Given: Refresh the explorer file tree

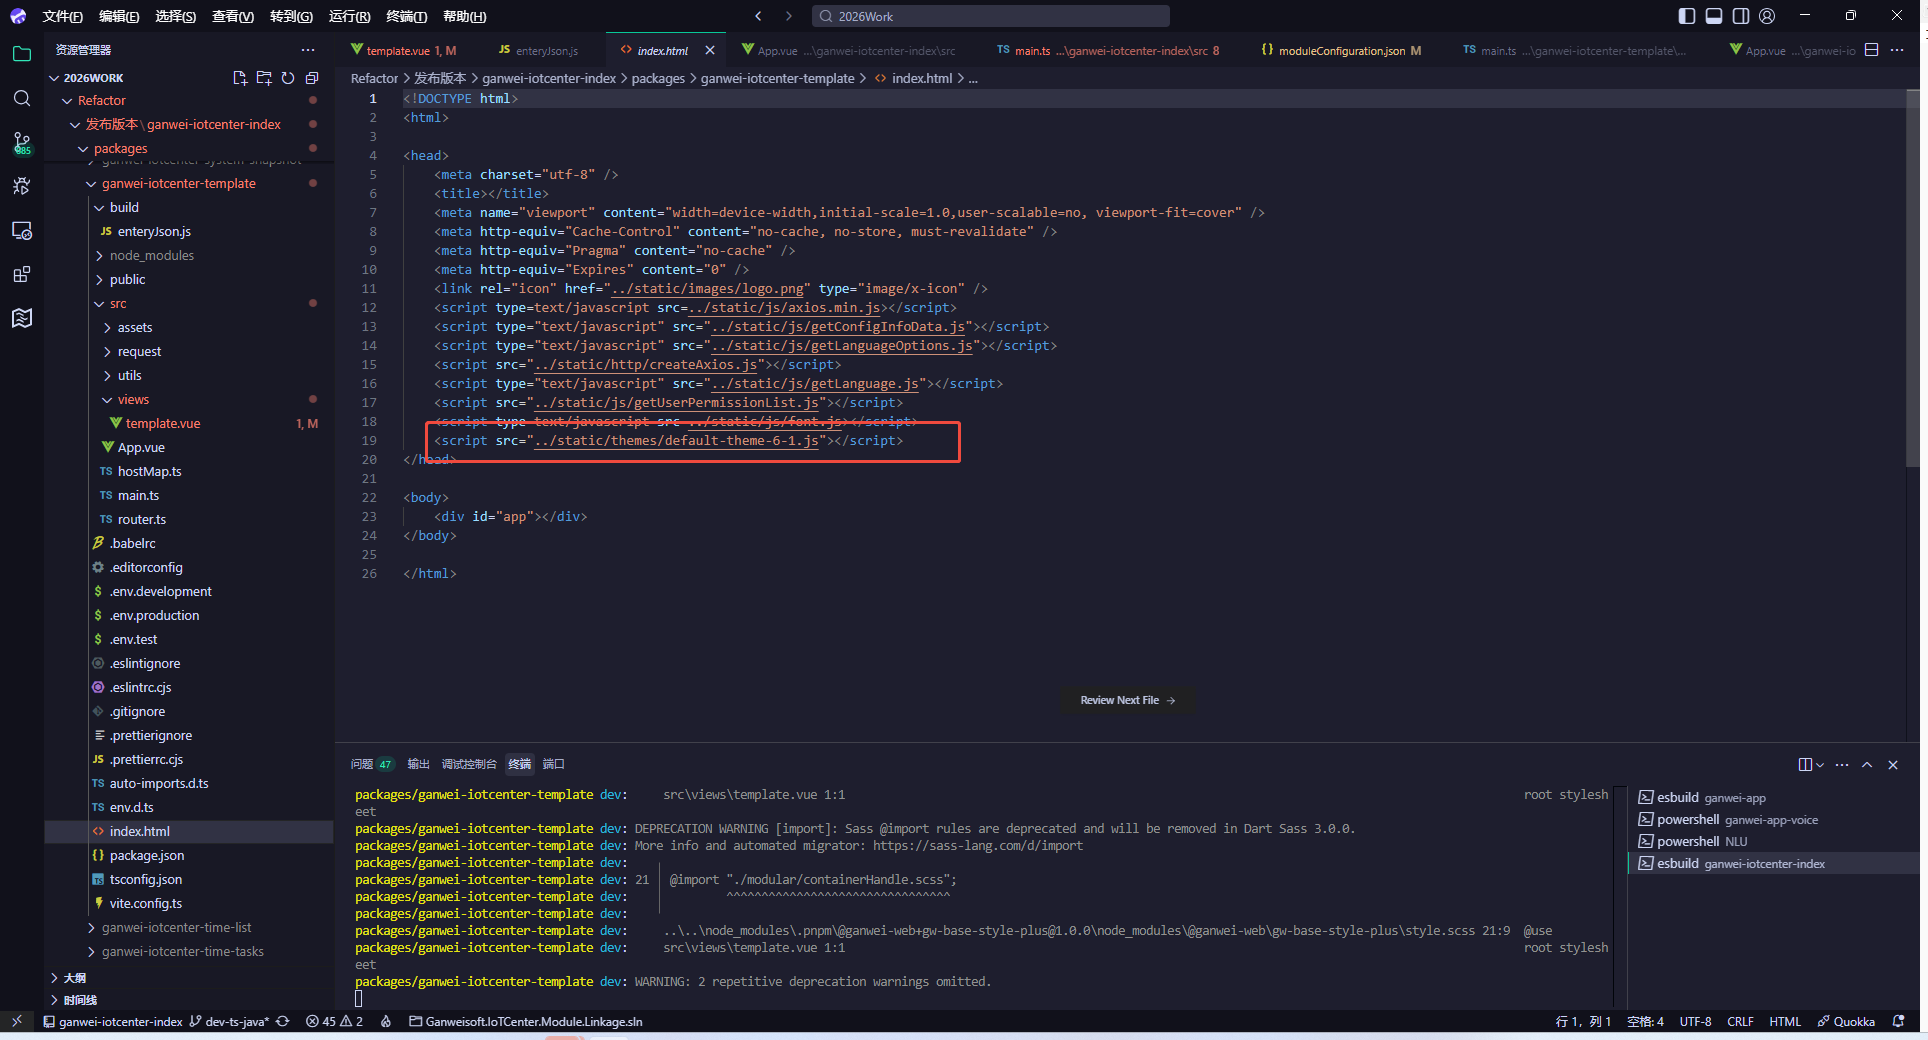Looking at the screenshot, I should (x=288, y=78).
